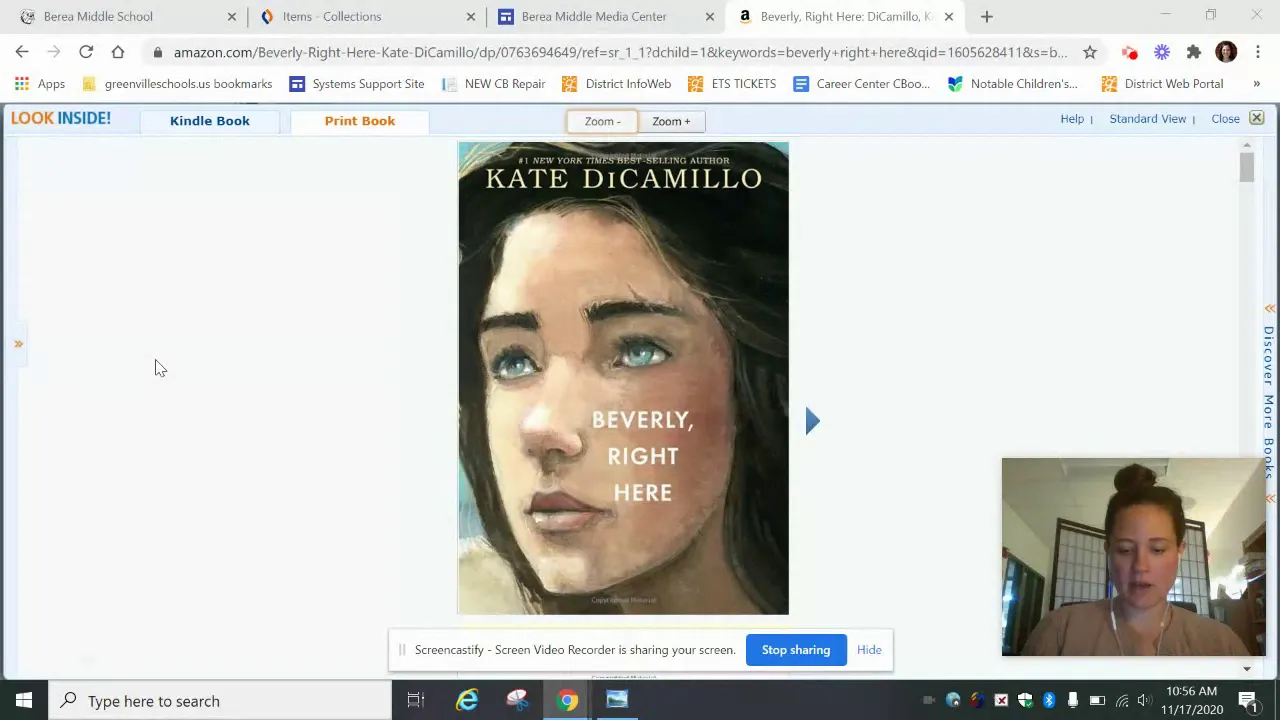Click the Windows search box
Screen dimensions: 1280x720
(x=220, y=701)
